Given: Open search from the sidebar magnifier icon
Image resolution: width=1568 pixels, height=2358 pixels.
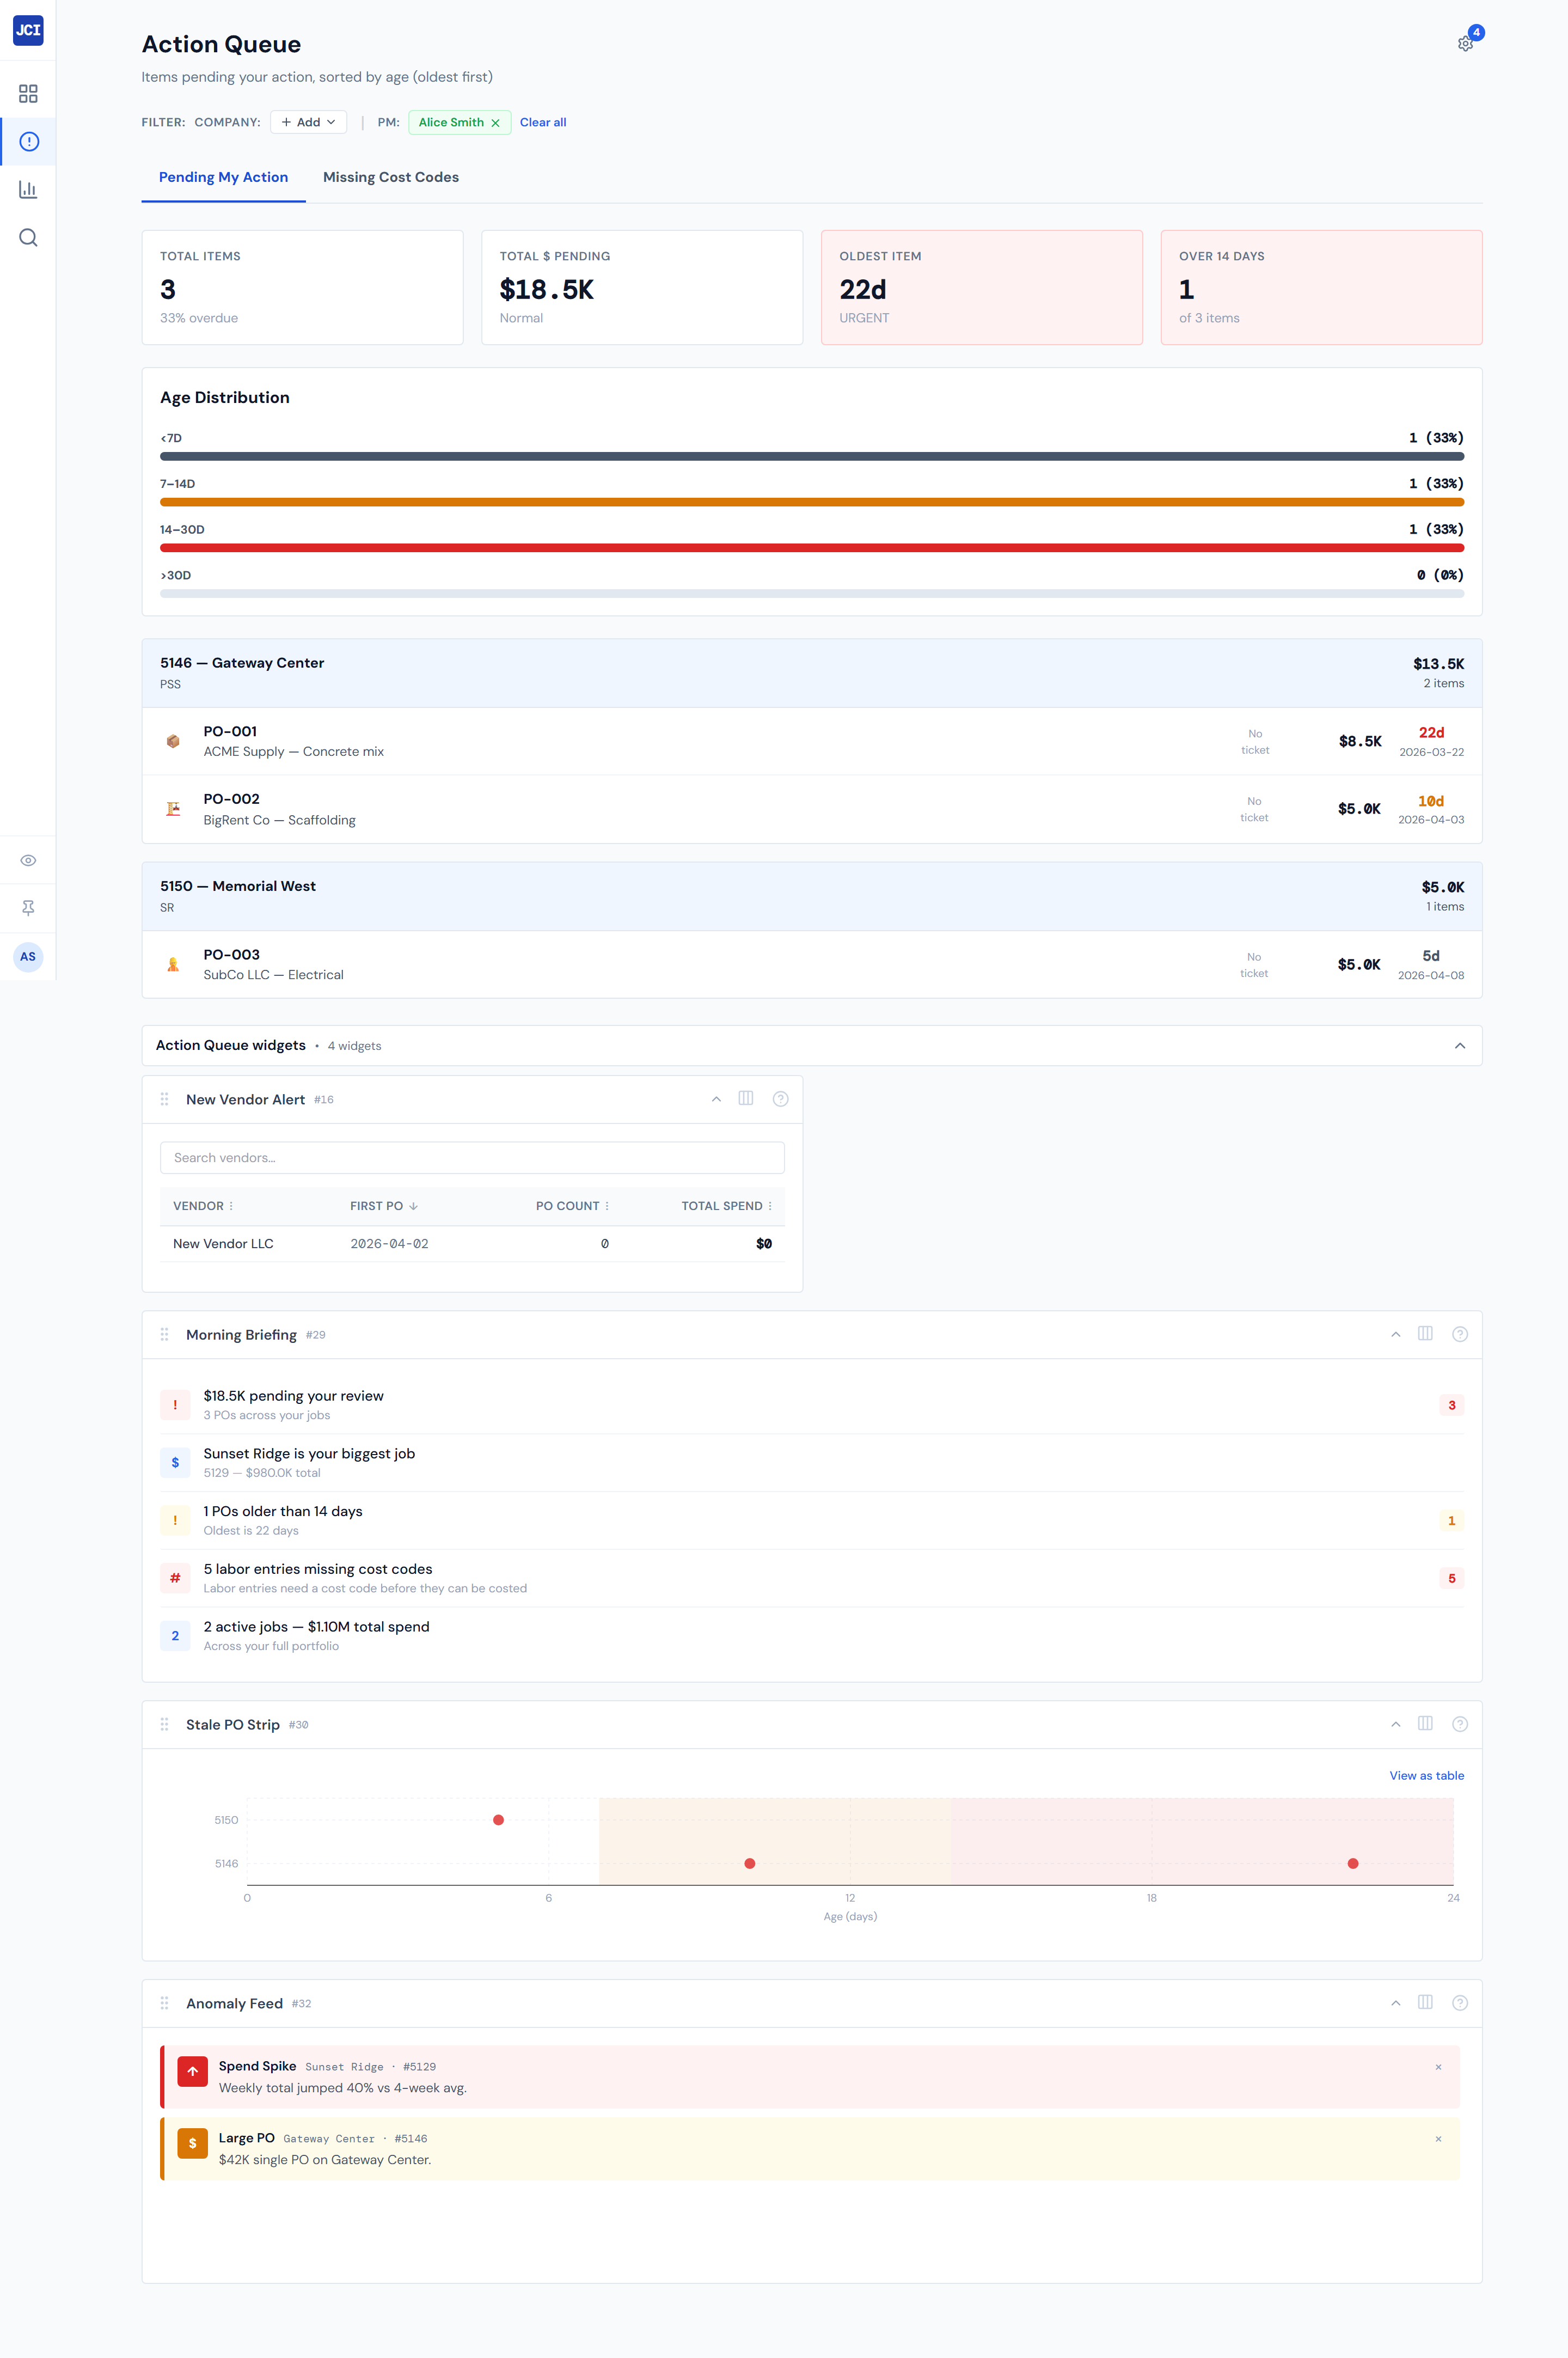Looking at the screenshot, I should point(28,237).
